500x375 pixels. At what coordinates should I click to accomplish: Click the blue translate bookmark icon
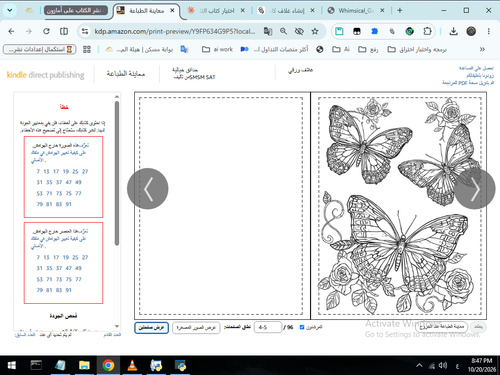pos(184,49)
